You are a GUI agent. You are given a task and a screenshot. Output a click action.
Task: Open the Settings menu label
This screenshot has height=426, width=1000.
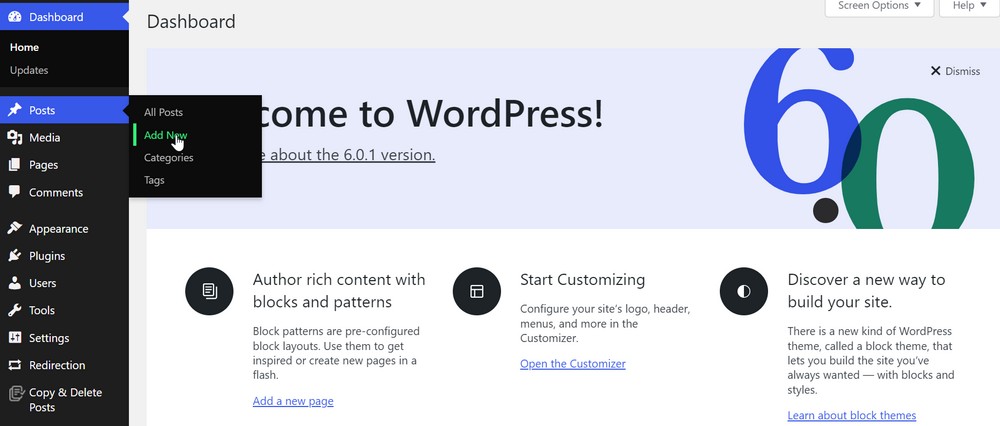coord(48,338)
